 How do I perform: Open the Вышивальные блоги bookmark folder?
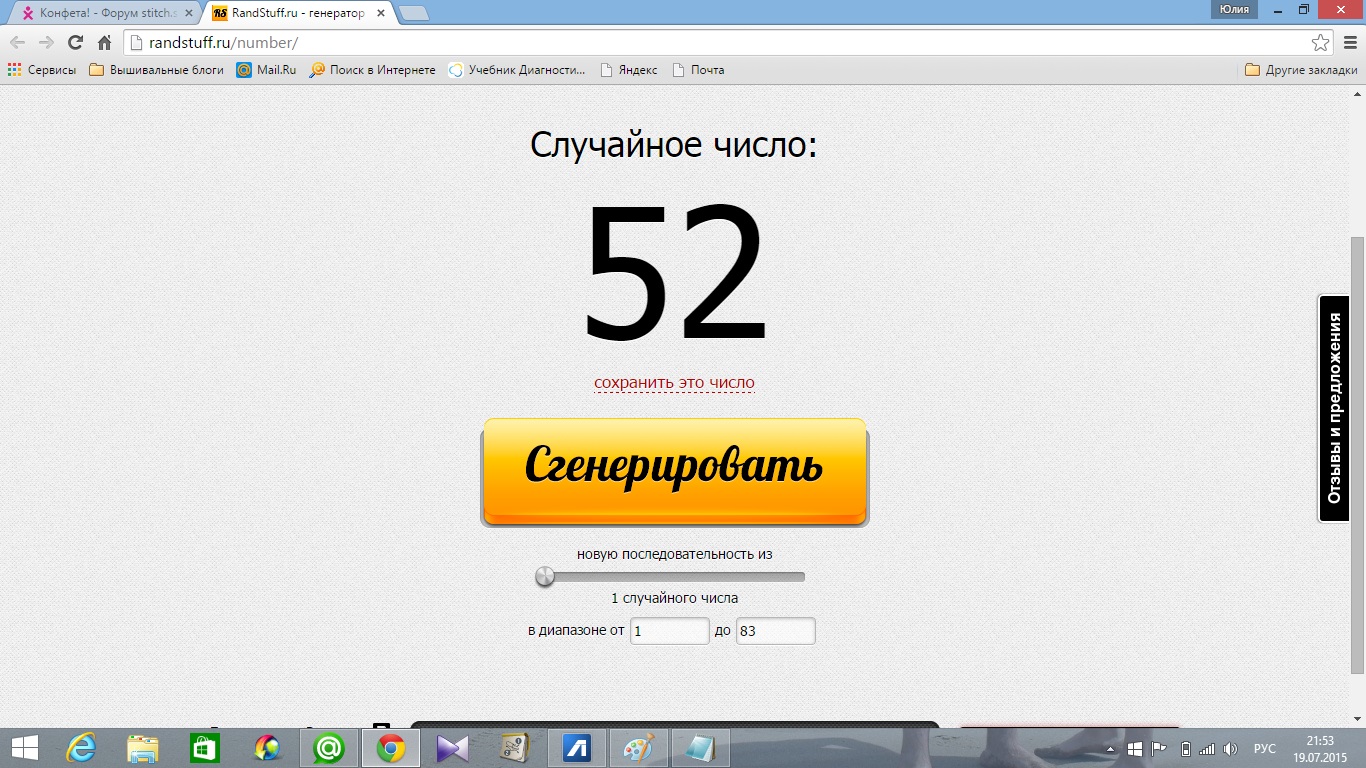tap(156, 70)
